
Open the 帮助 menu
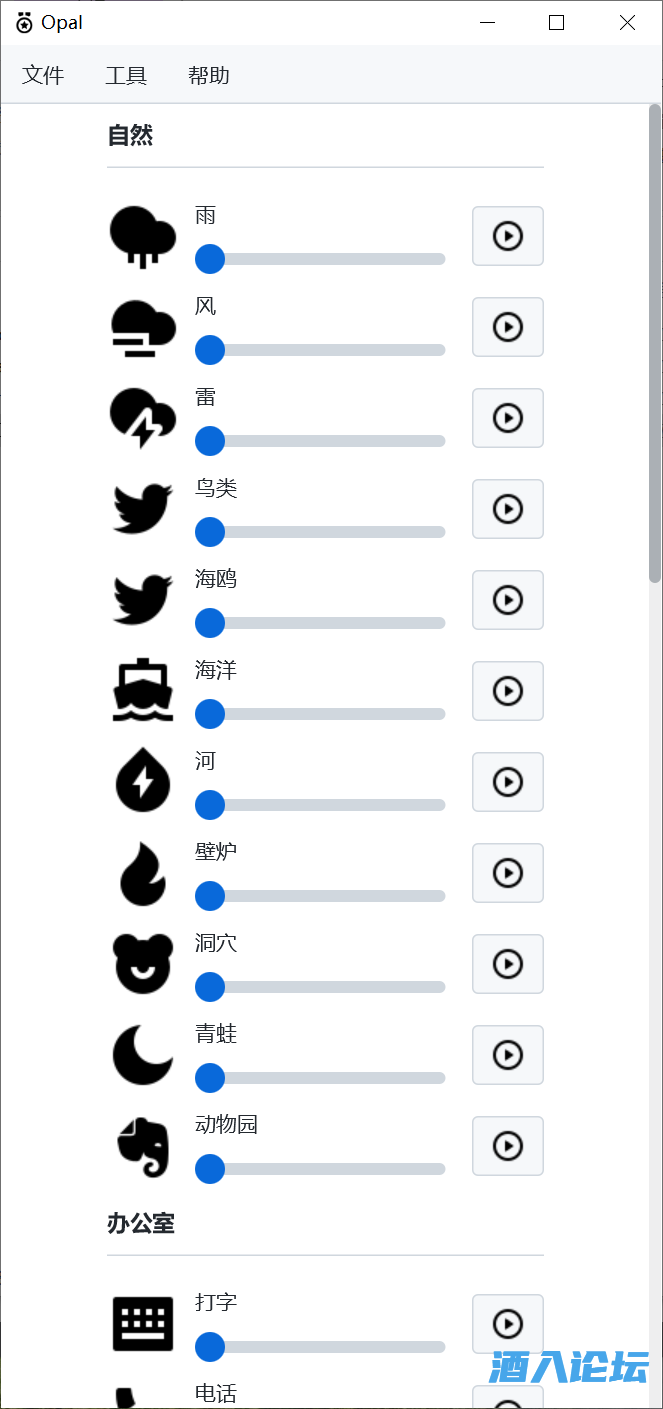tap(209, 75)
